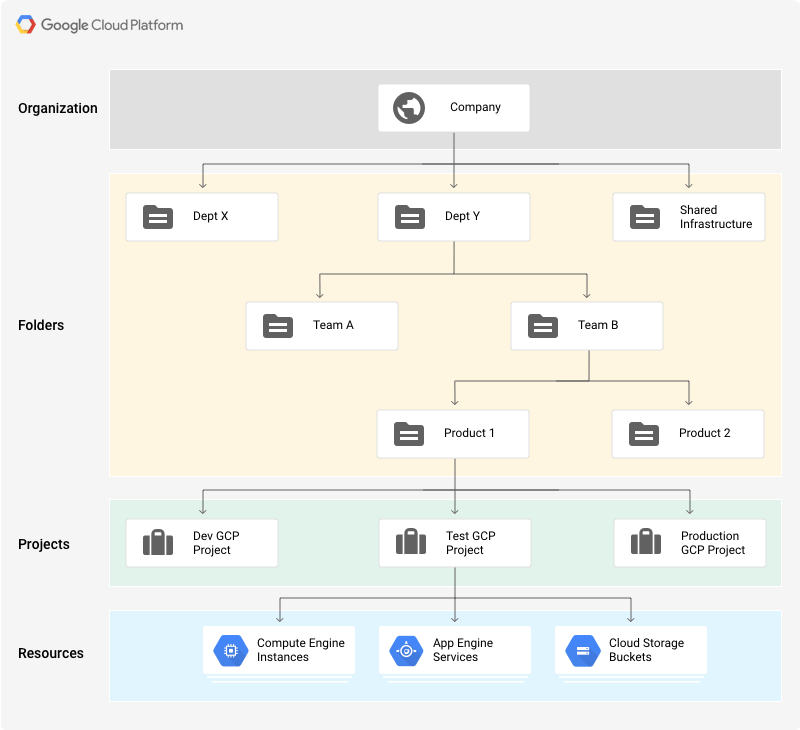The height and width of the screenshot is (730, 800).
Task: Select the folder icon for Shared Infrastructure
Action: tap(644, 217)
